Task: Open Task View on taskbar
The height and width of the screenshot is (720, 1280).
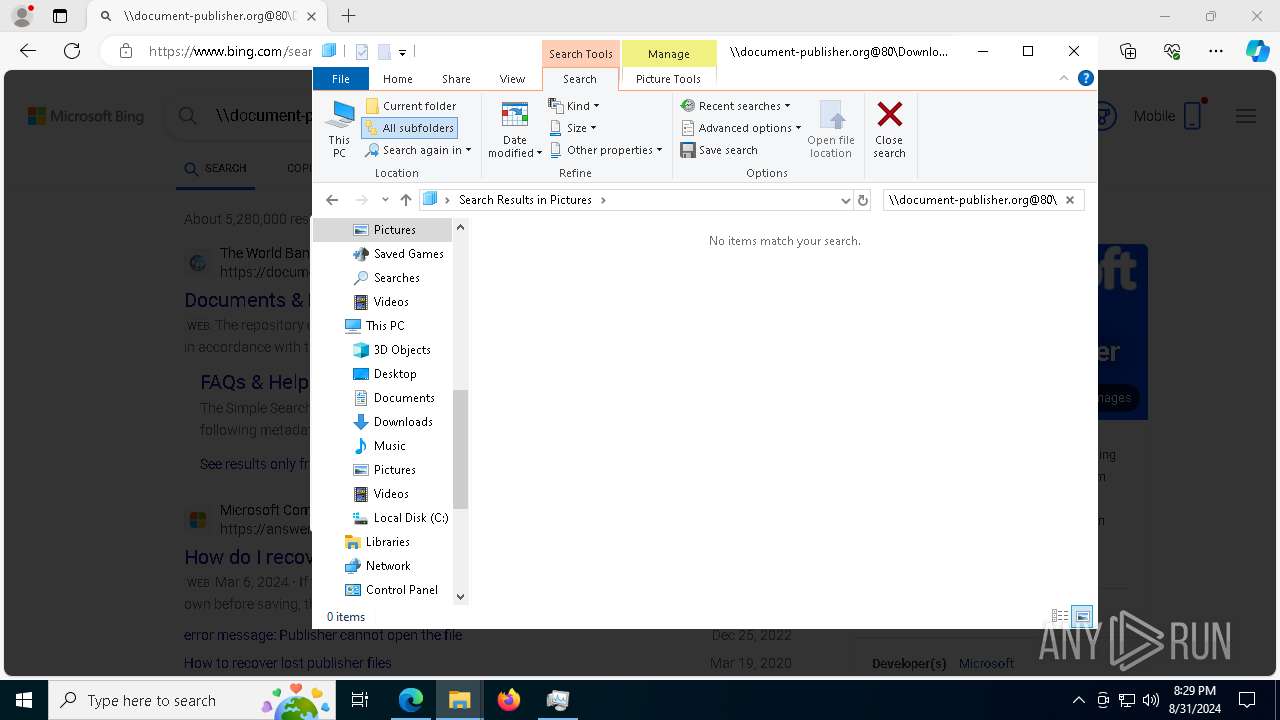Action: [x=360, y=700]
